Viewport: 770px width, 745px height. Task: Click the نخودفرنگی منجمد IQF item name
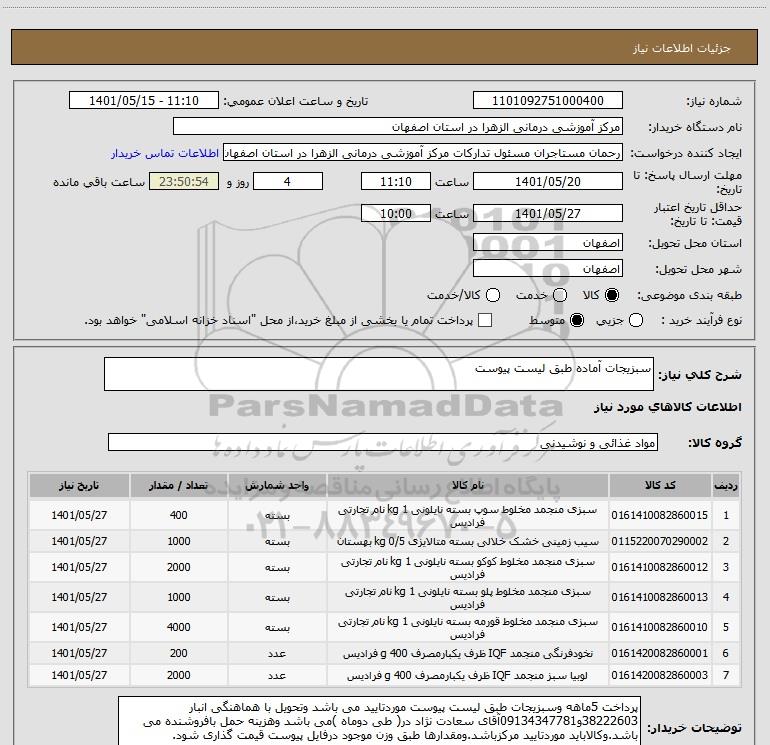tap(468, 654)
